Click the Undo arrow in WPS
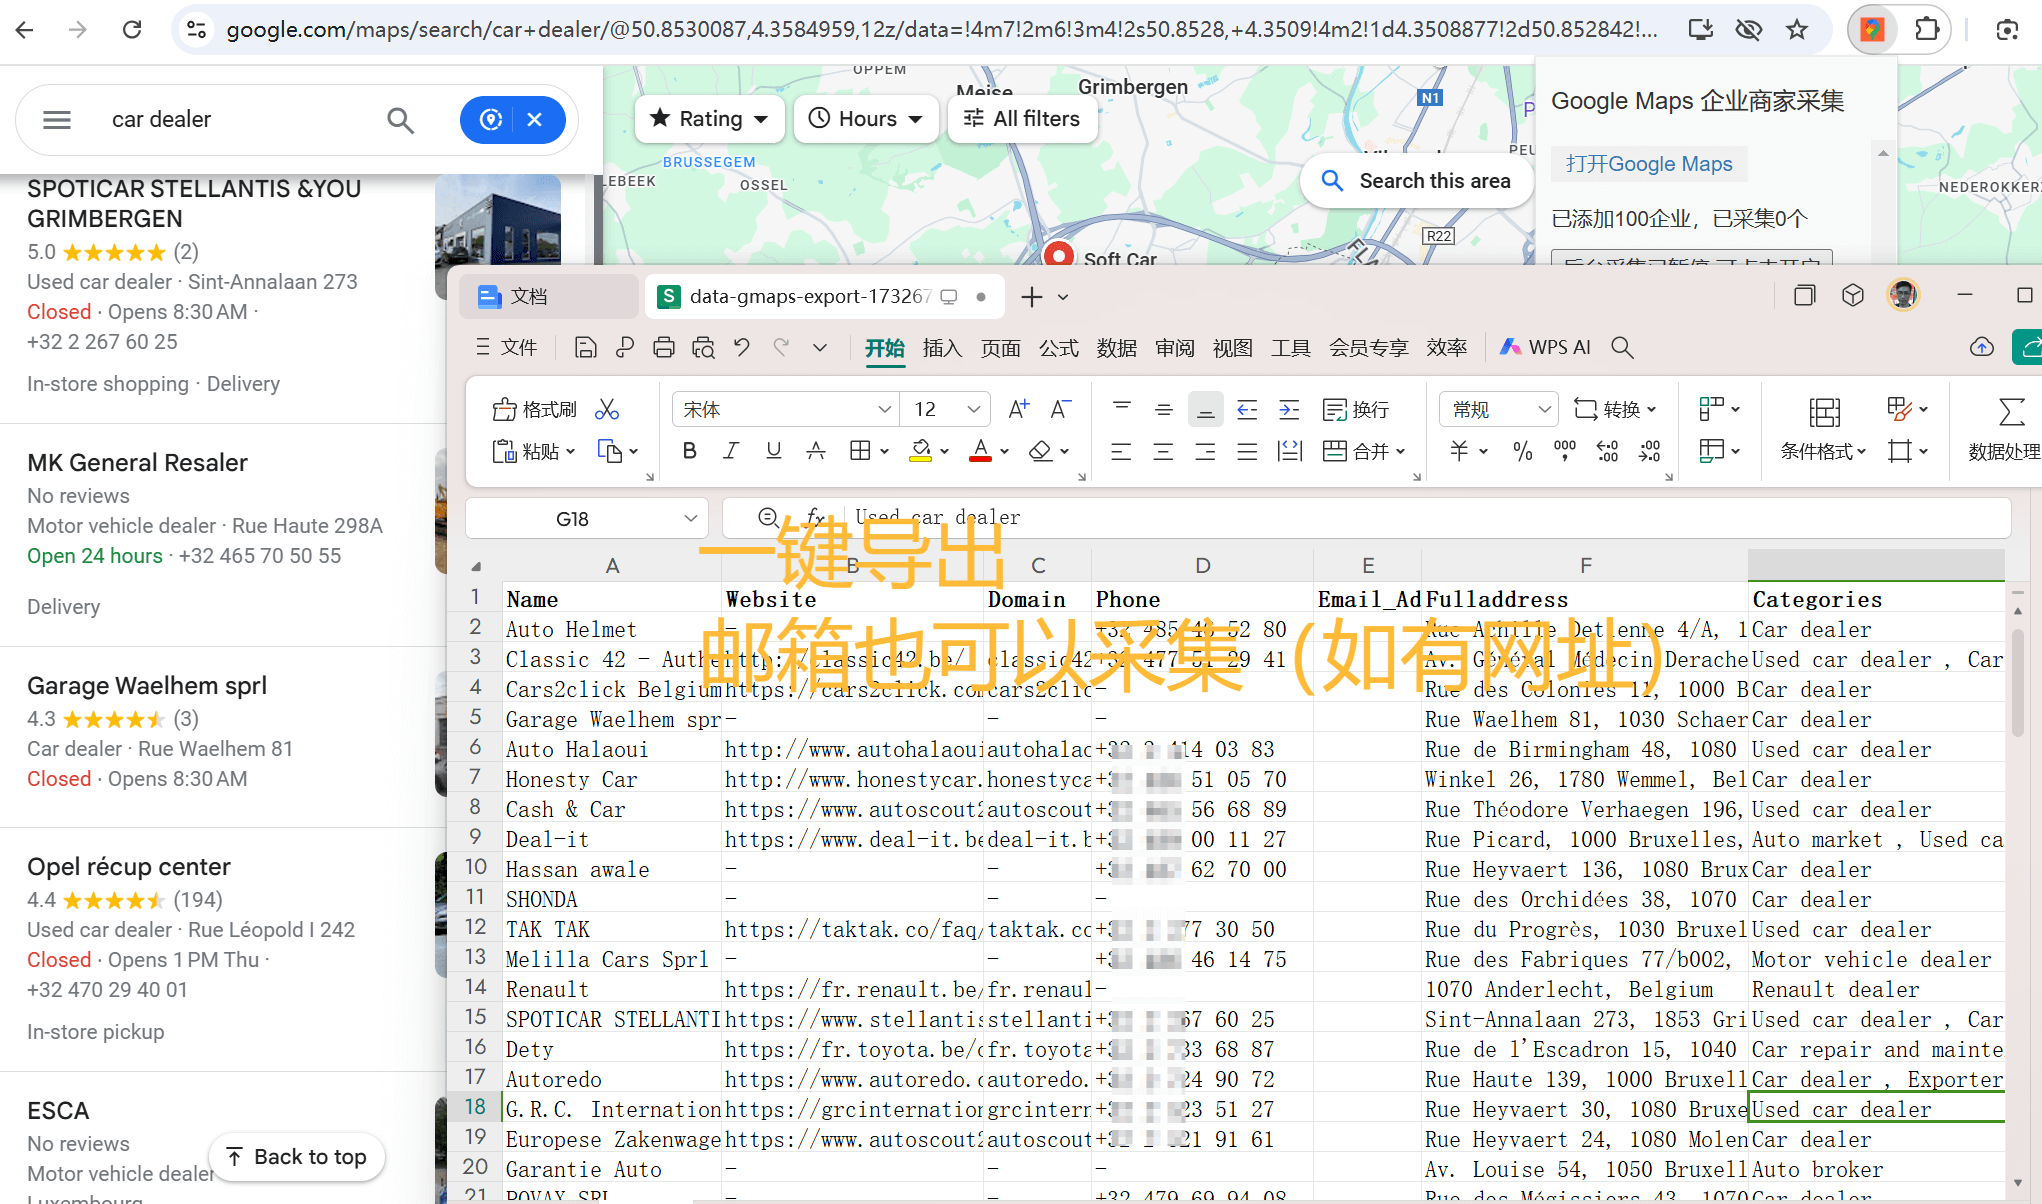The image size is (2042, 1204). (741, 347)
